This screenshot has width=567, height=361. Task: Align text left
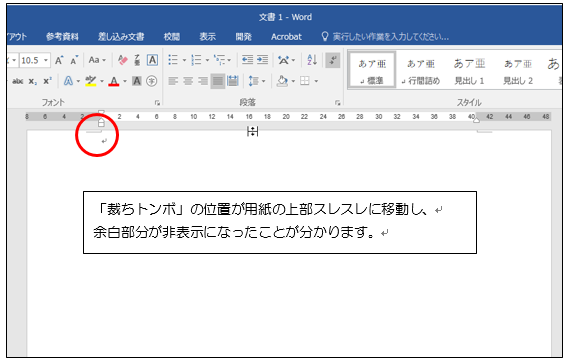(x=173, y=81)
